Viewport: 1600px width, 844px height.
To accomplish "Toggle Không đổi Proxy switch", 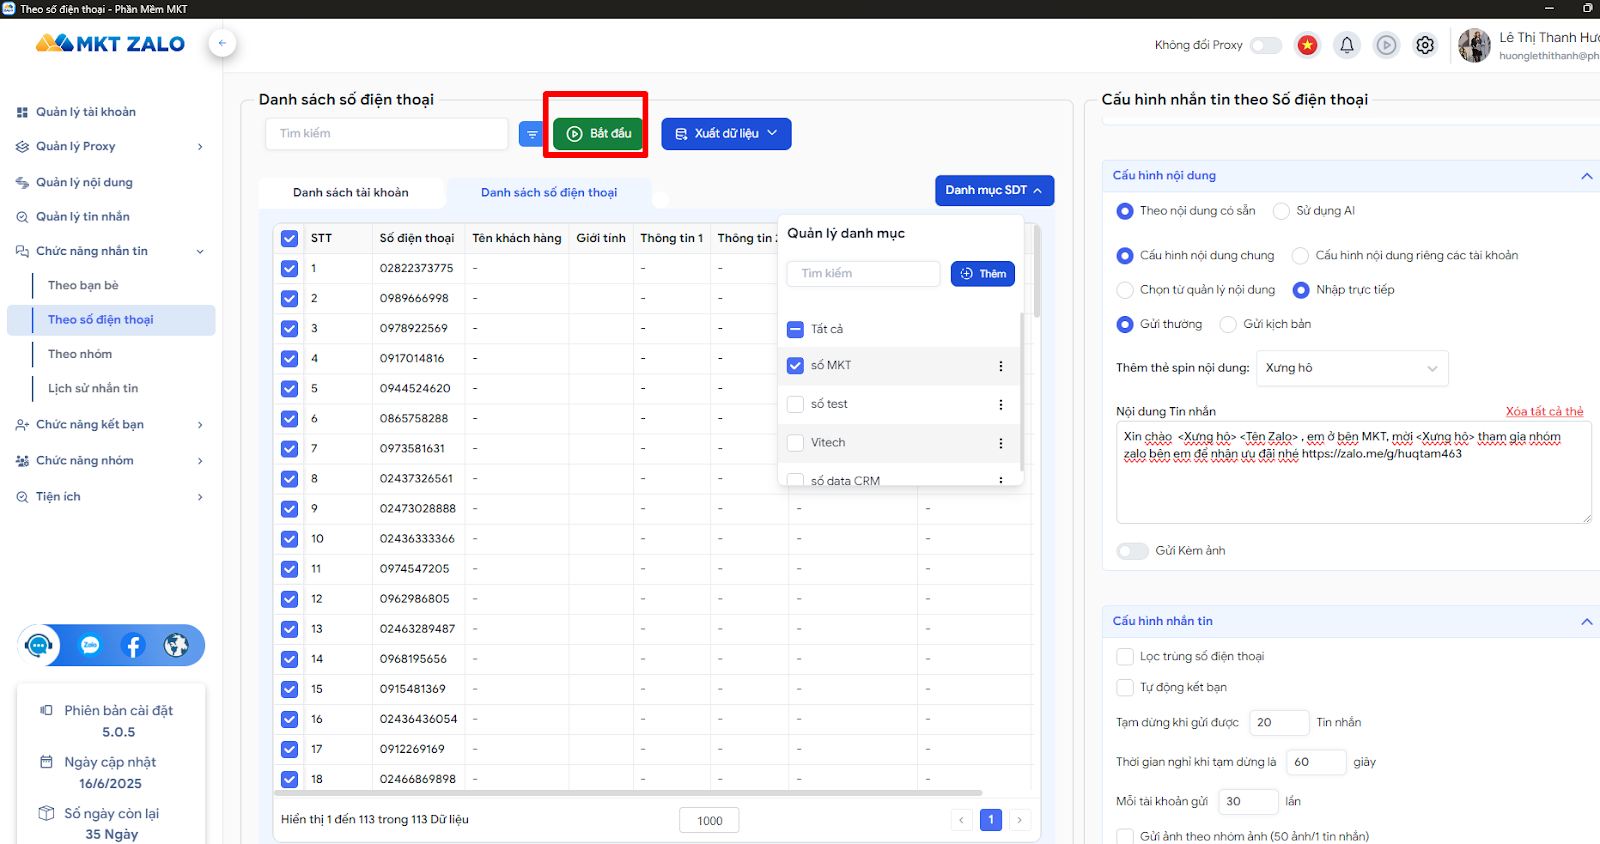I will pos(1266,45).
